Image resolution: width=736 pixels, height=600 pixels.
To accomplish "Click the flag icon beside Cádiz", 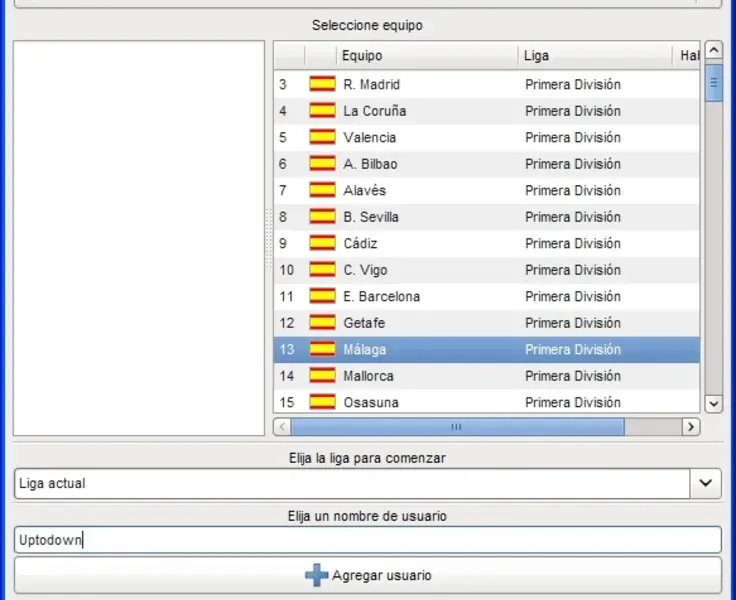I will [322, 243].
